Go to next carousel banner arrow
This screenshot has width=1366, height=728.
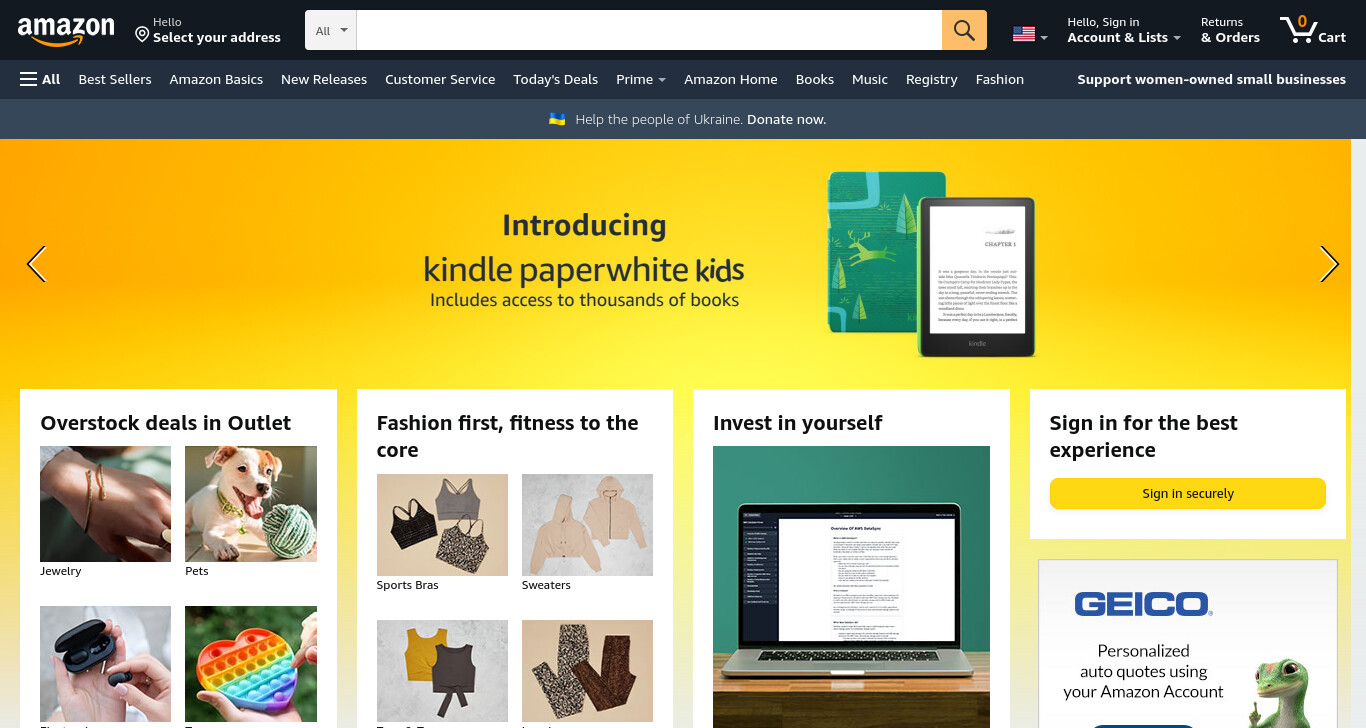coord(1329,264)
